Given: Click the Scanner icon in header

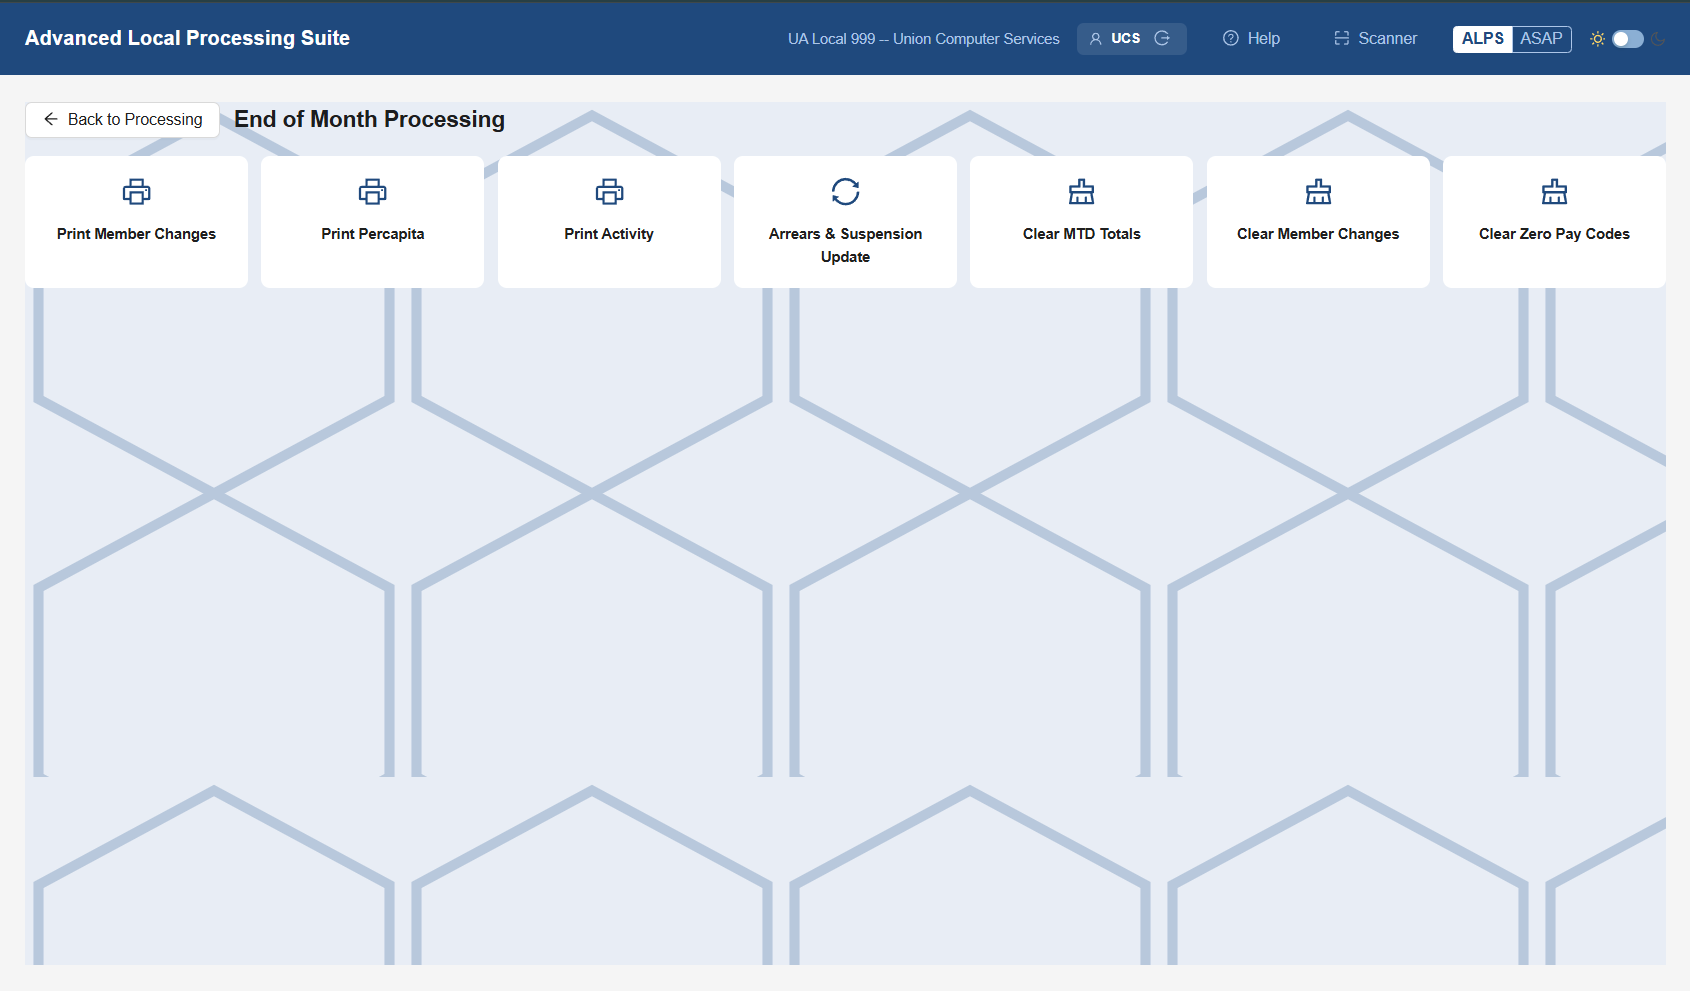Looking at the screenshot, I should (x=1341, y=38).
